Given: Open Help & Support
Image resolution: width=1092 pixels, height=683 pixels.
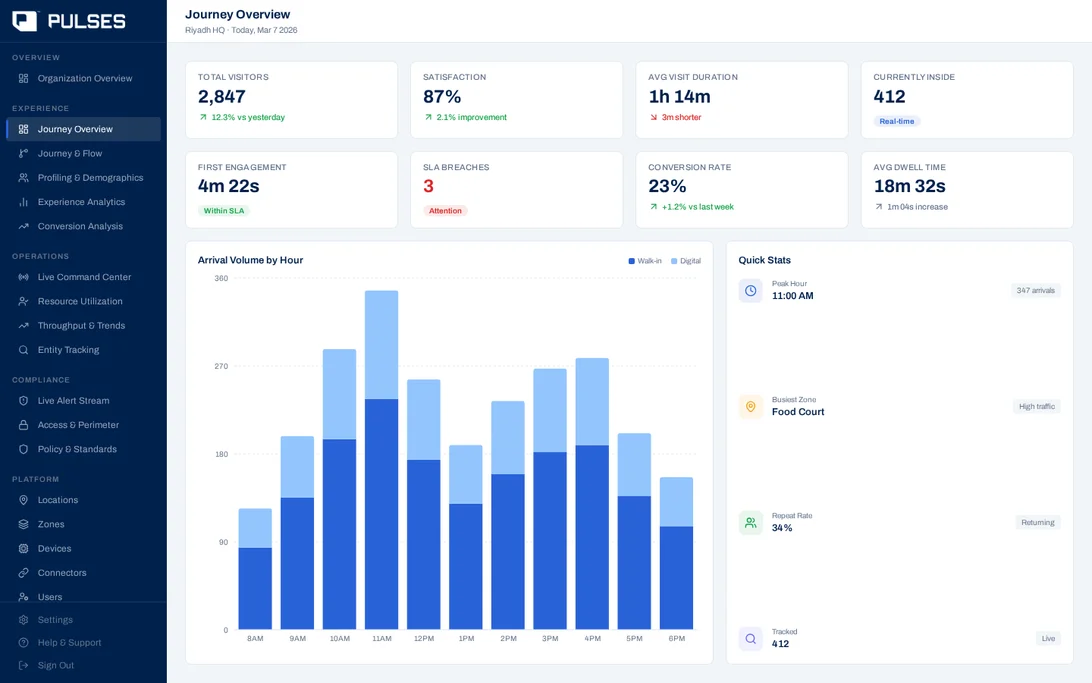Looking at the screenshot, I should click(x=84, y=643).
